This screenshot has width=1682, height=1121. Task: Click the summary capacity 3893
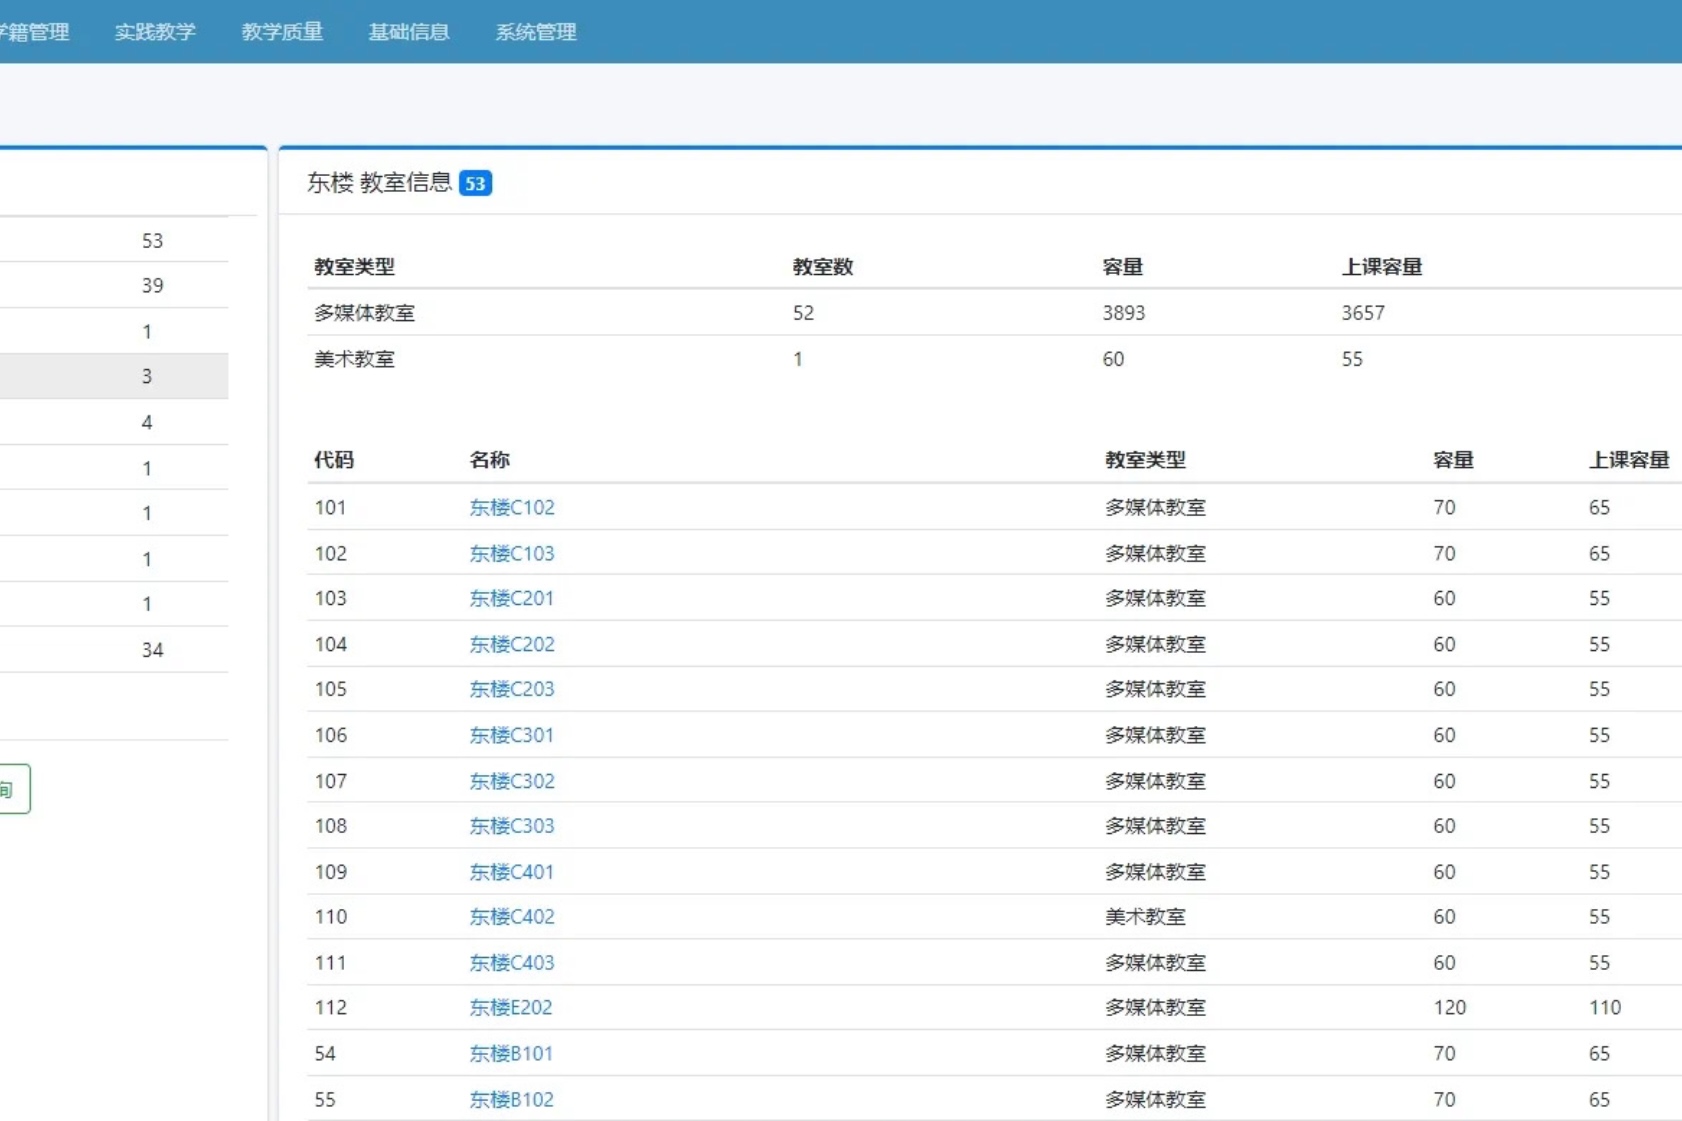1124,313
